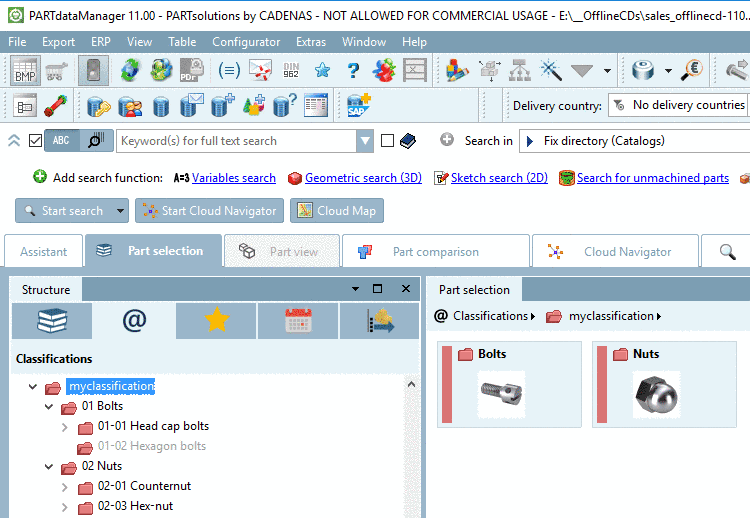Maximize the Structure panel

pyautogui.click(x=377, y=288)
